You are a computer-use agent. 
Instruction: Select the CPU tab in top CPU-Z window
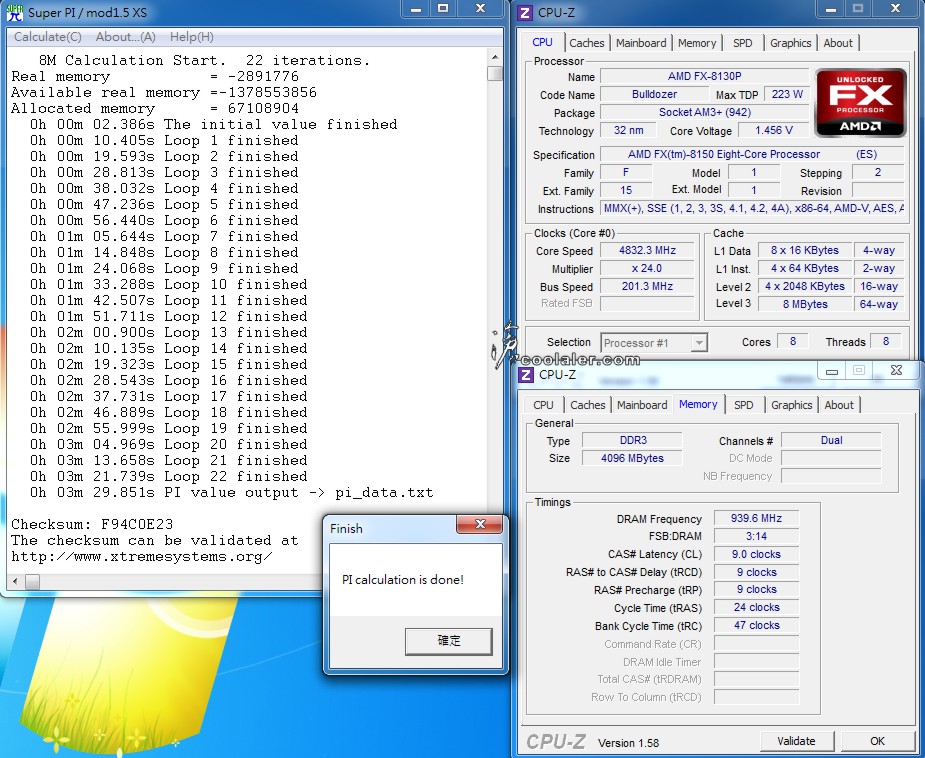click(542, 42)
